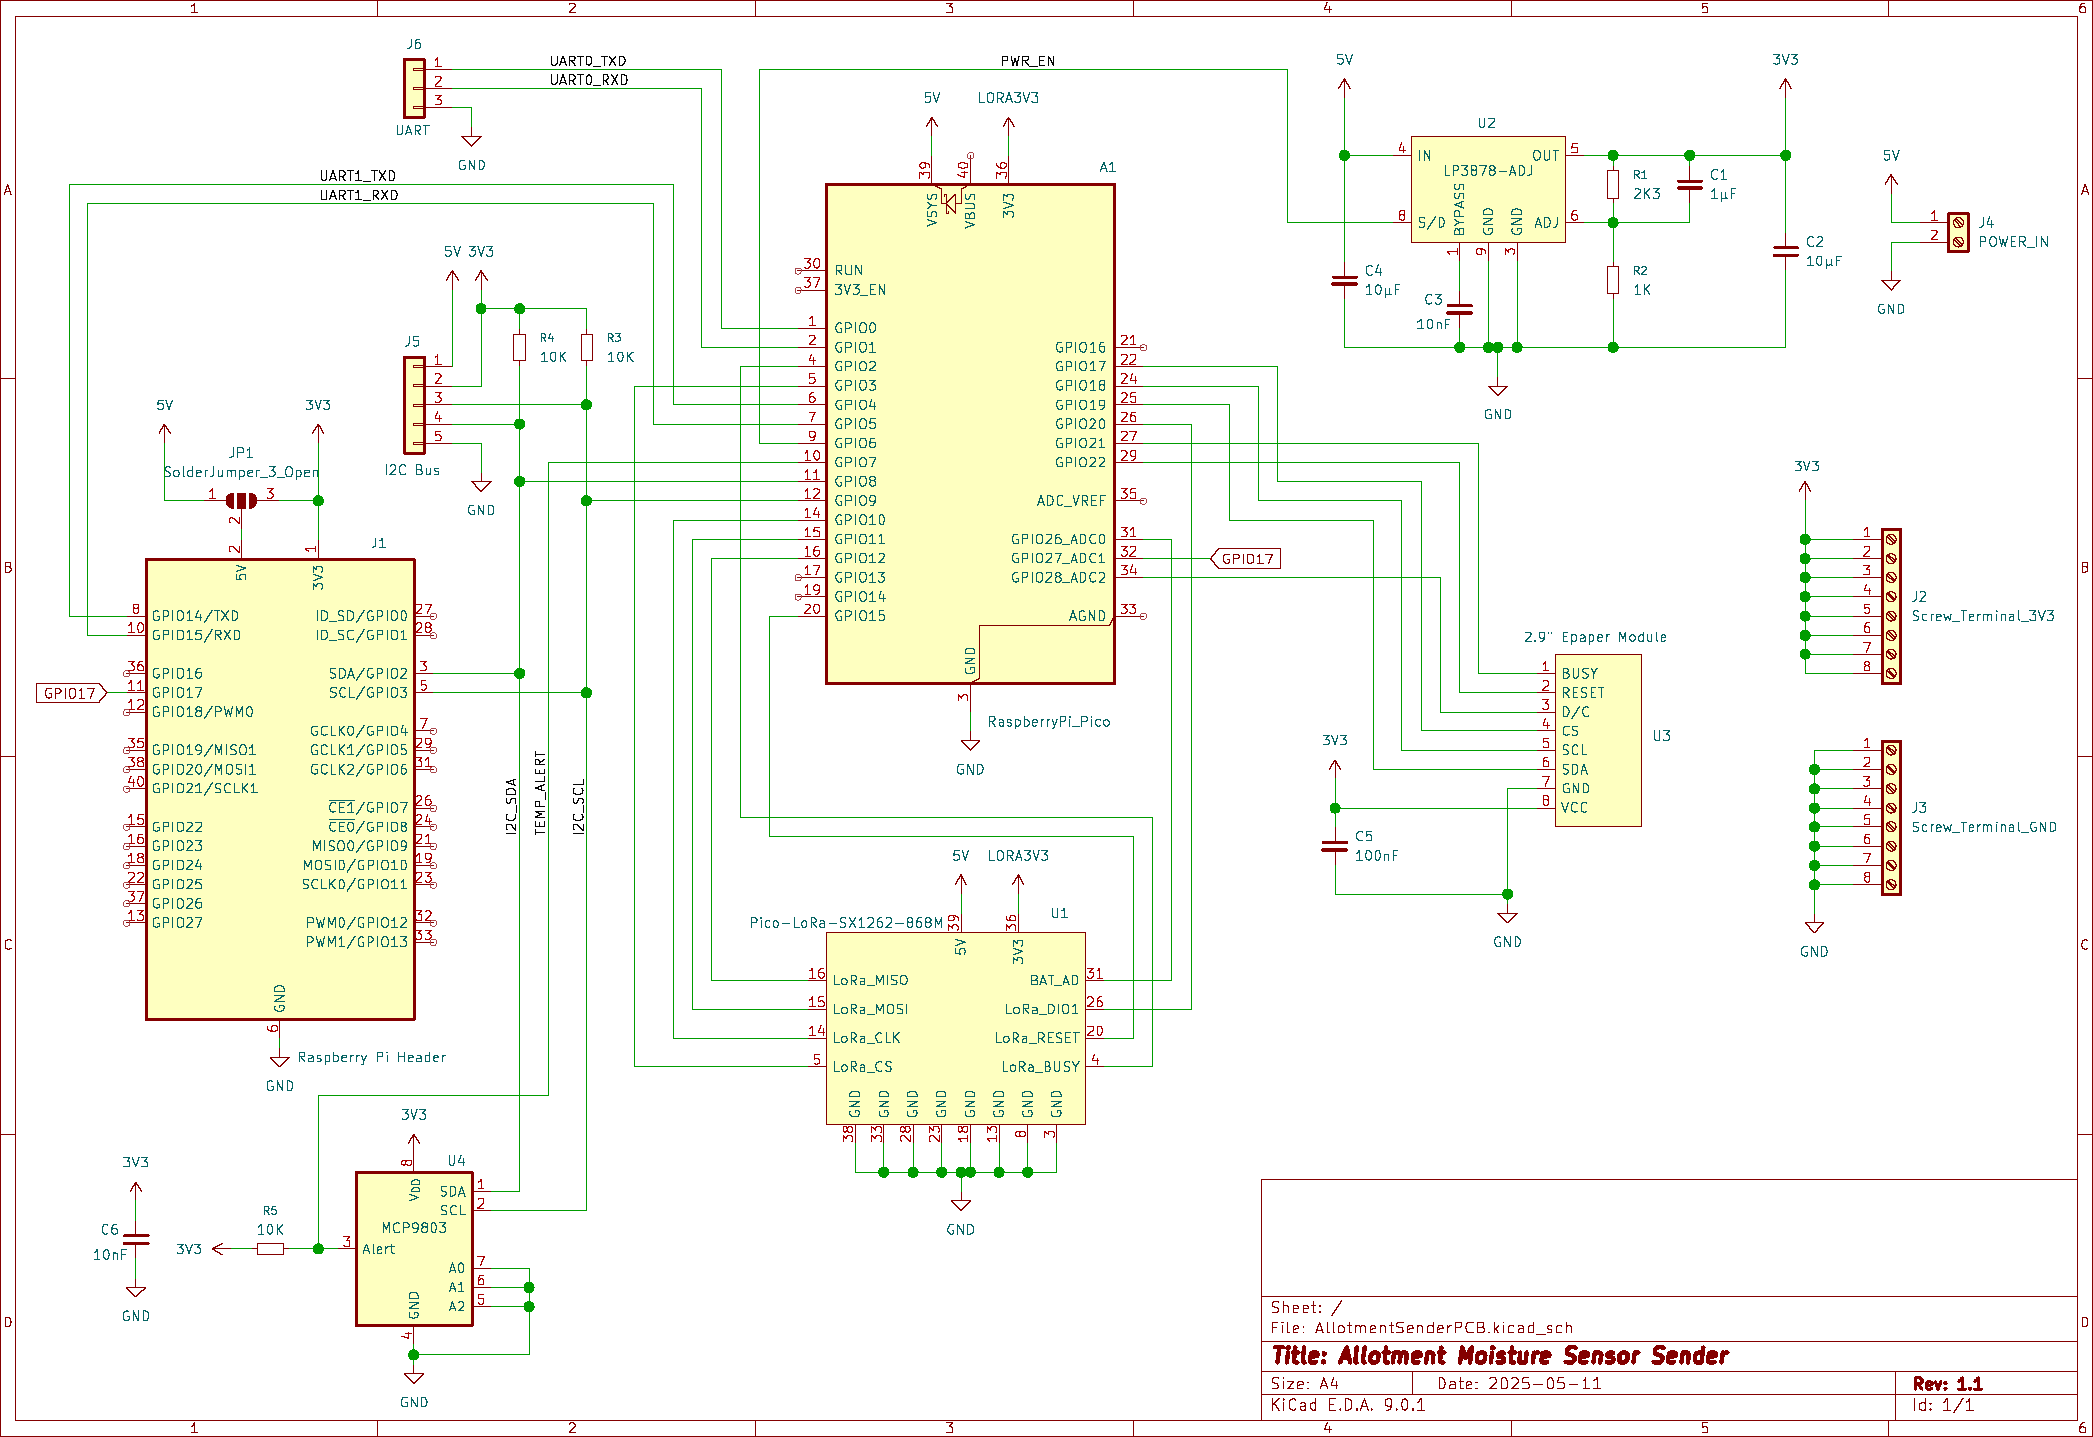Screen dimensions: 2093x1437
Task: Select the POWER_IN connector J4
Action: (x=1957, y=230)
